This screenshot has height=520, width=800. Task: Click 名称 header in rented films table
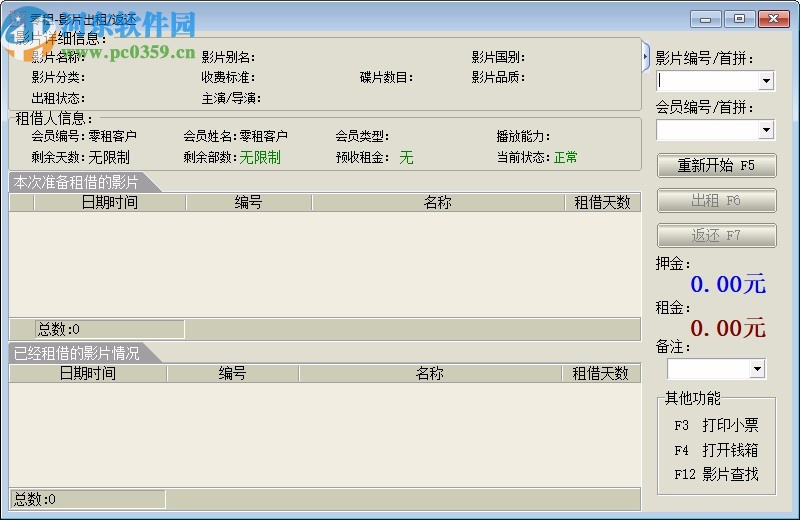point(430,374)
